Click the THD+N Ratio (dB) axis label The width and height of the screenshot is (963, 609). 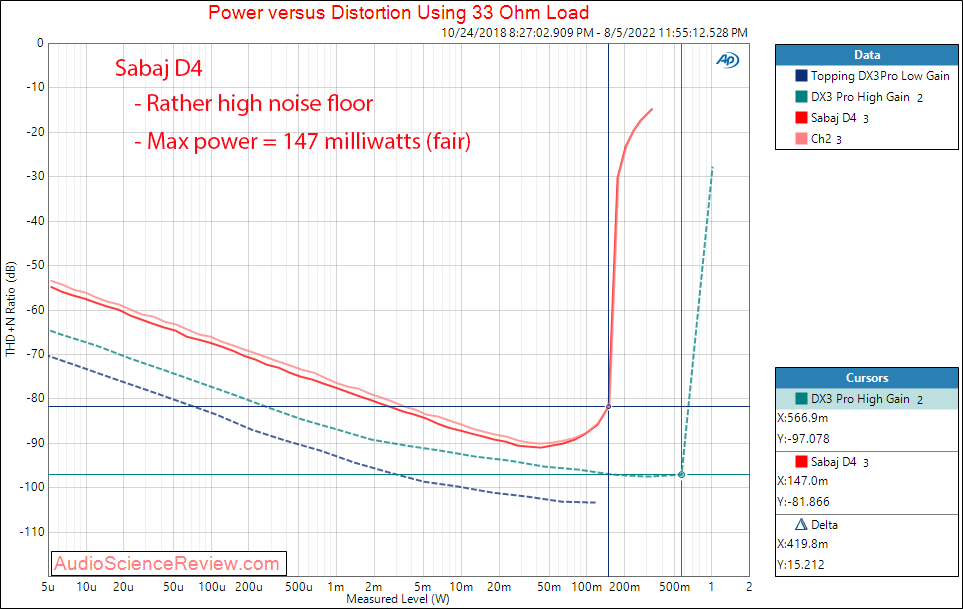pyautogui.click(x=10, y=309)
